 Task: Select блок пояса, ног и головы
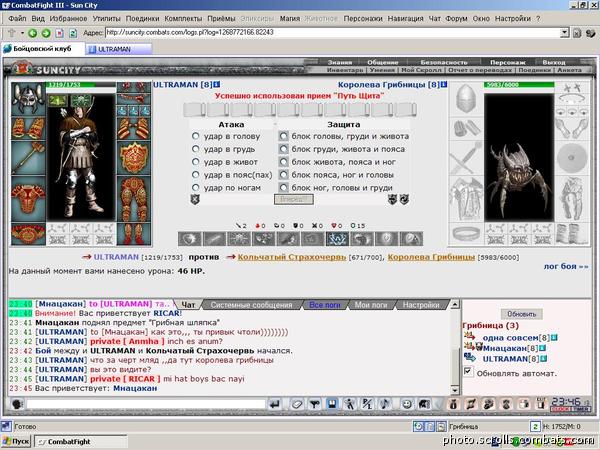284,175
